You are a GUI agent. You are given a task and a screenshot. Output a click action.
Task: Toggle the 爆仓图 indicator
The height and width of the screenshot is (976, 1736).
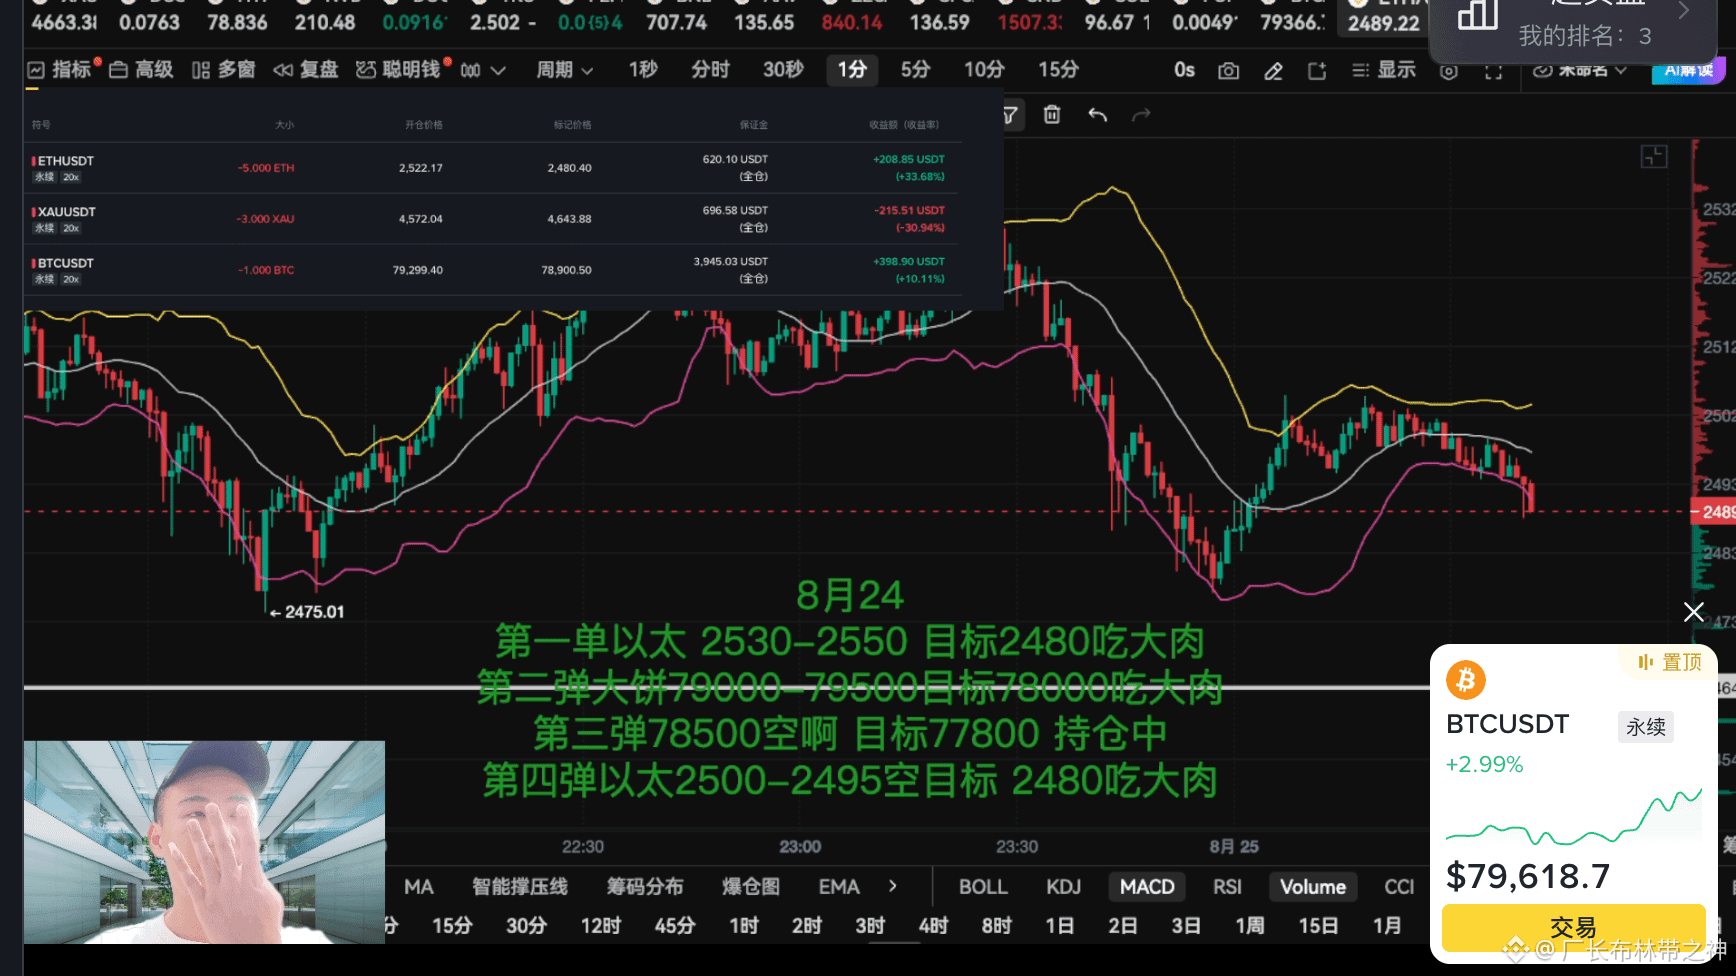point(751,887)
